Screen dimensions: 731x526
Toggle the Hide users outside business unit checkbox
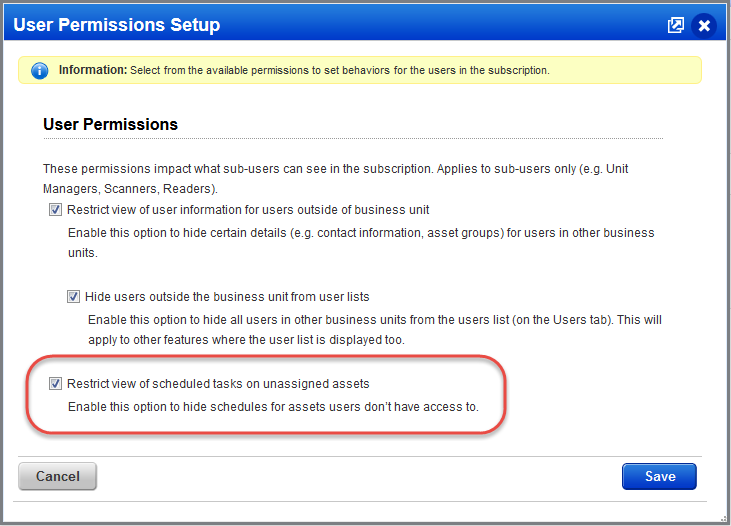pos(73,297)
